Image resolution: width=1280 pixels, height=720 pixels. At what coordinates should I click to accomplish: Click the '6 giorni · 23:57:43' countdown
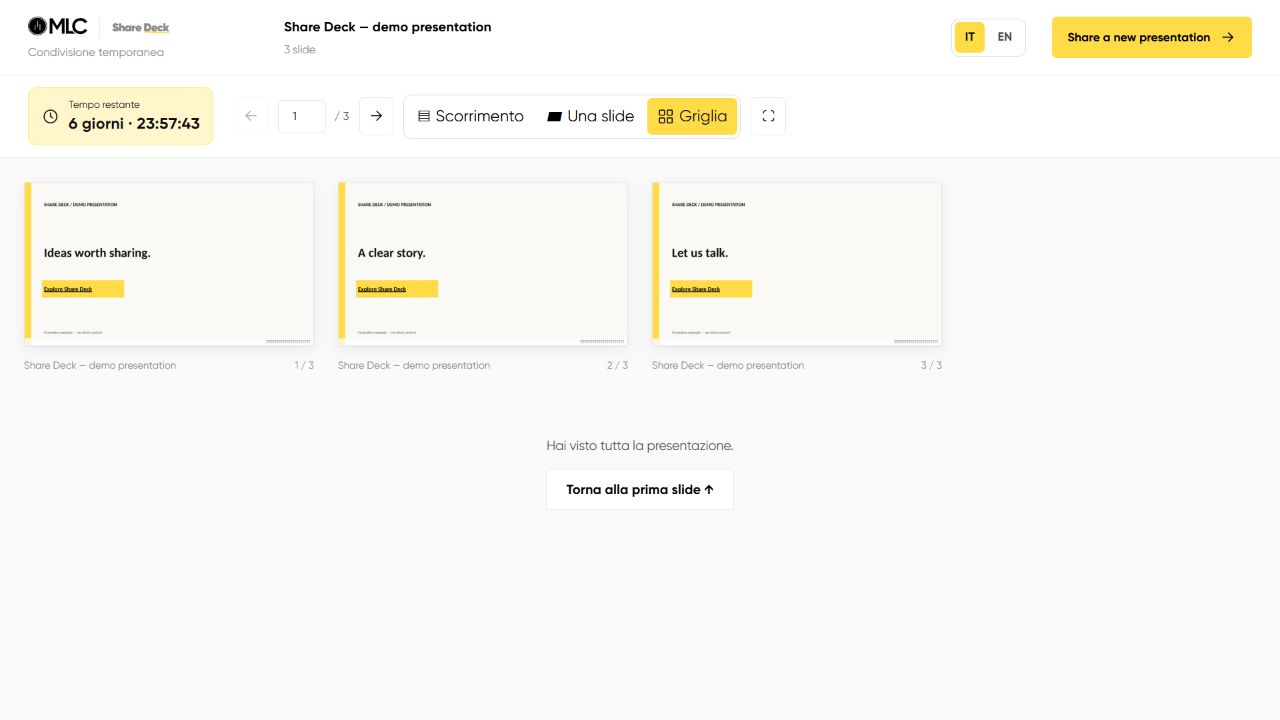tap(134, 124)
